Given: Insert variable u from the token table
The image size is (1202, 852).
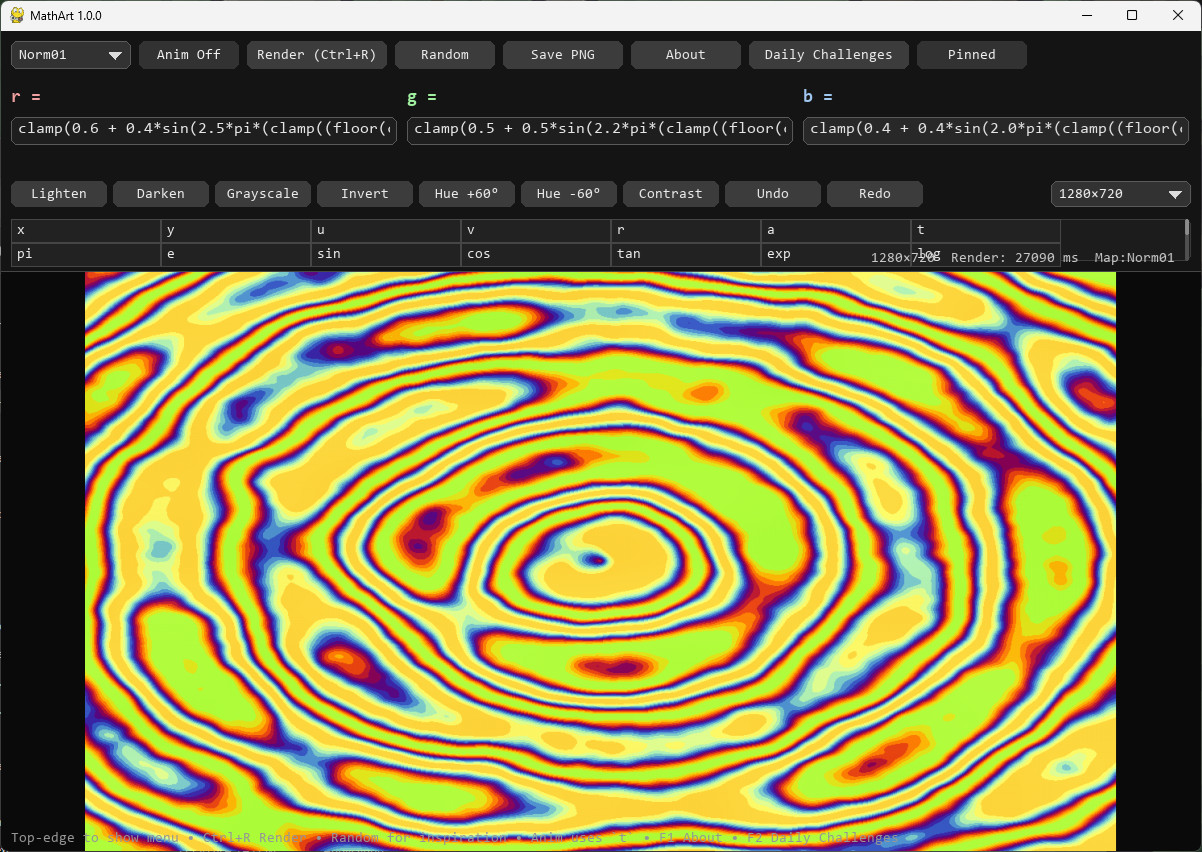Looking at the screenshot, I should (386, 231).
